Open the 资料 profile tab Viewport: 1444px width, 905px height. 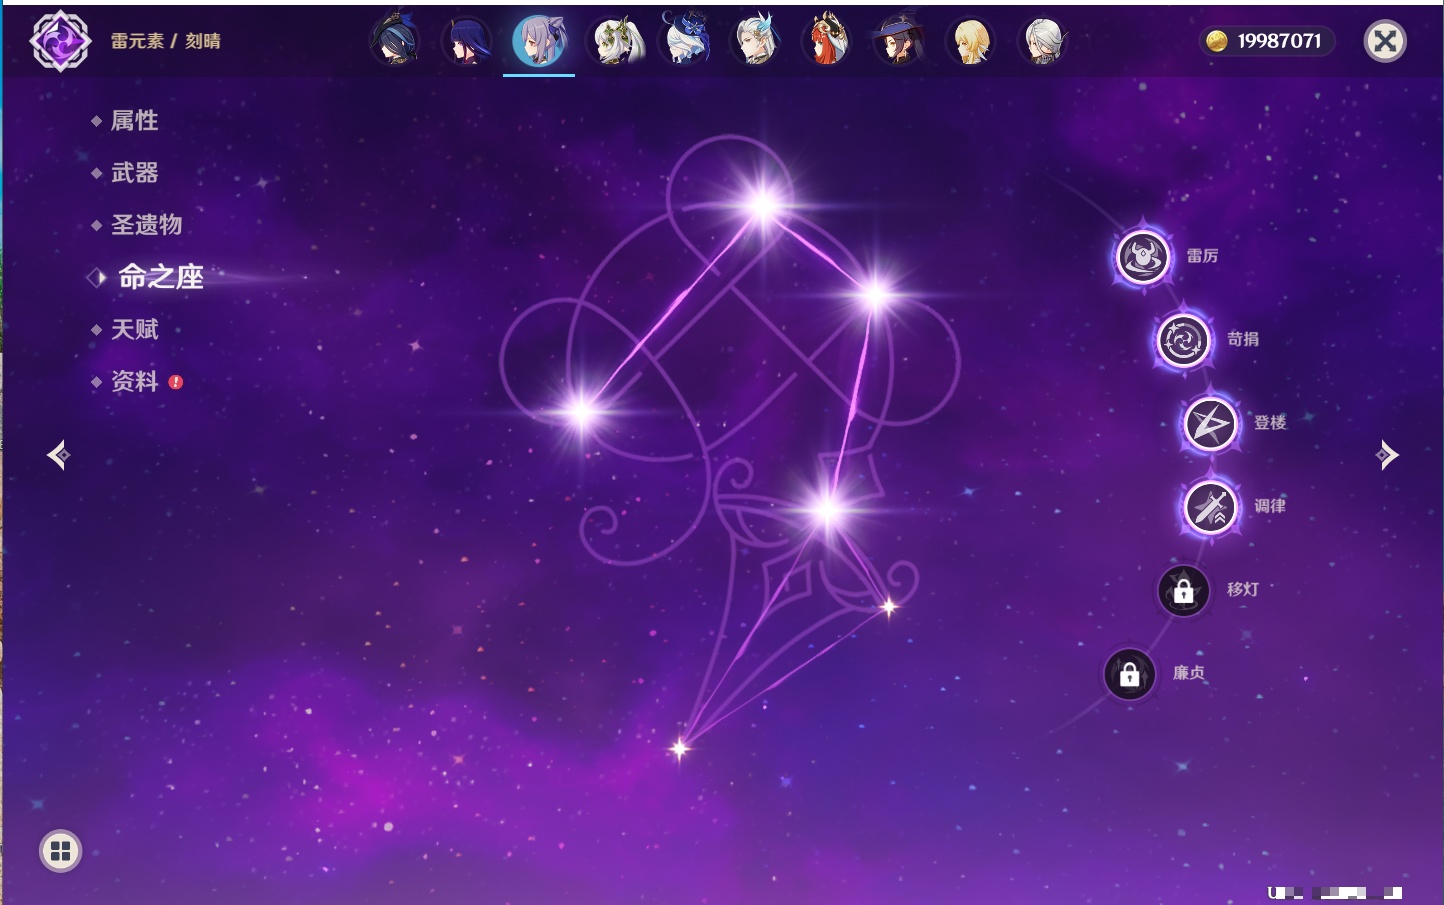(x=134, y=381)
